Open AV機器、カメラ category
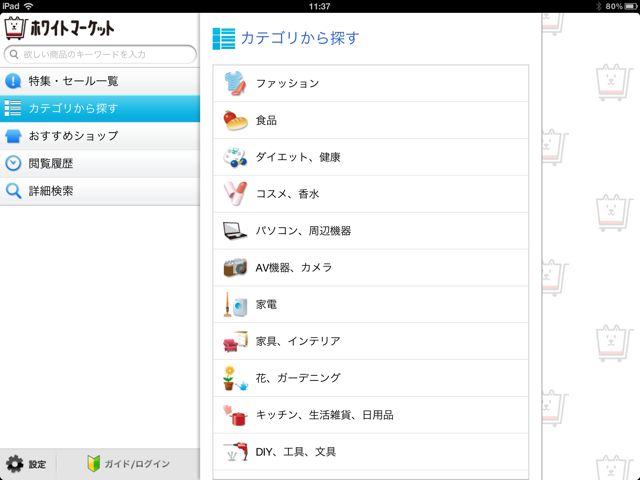 click(371, 267)
